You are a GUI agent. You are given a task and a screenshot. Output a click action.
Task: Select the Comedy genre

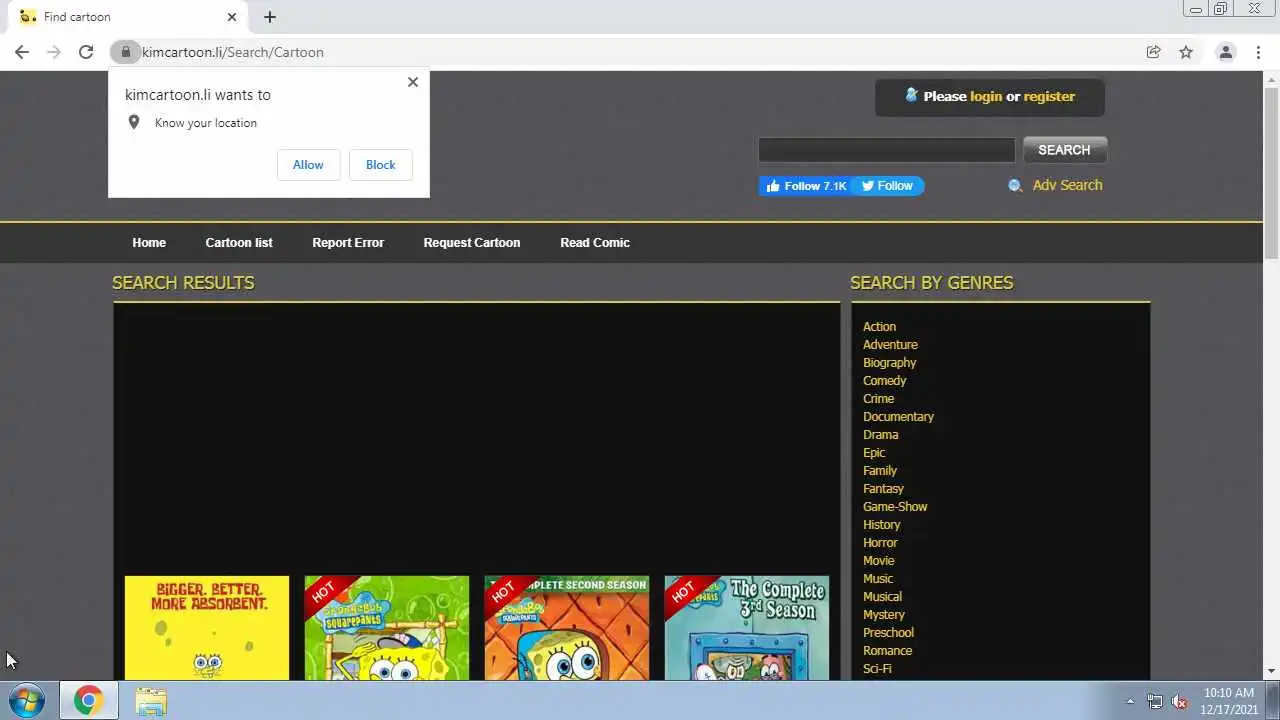pos(884,381)
